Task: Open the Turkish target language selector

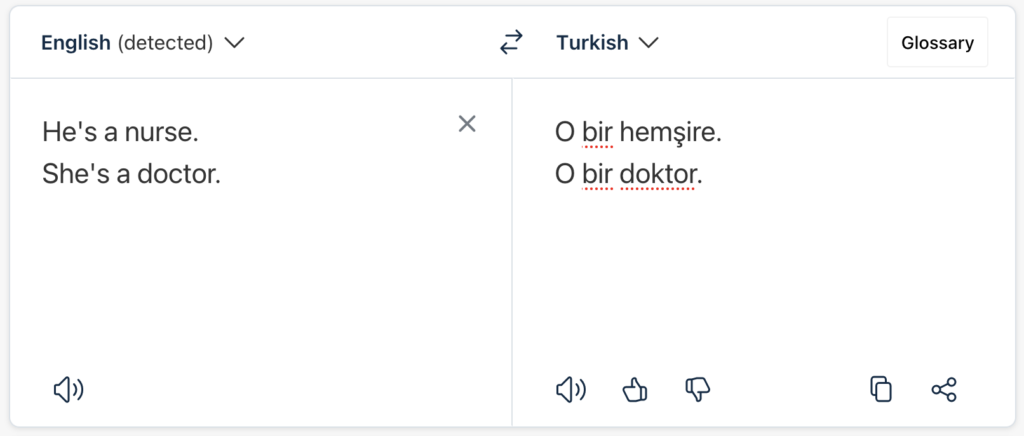Action: pyautogui.click(x=592, y=43)
